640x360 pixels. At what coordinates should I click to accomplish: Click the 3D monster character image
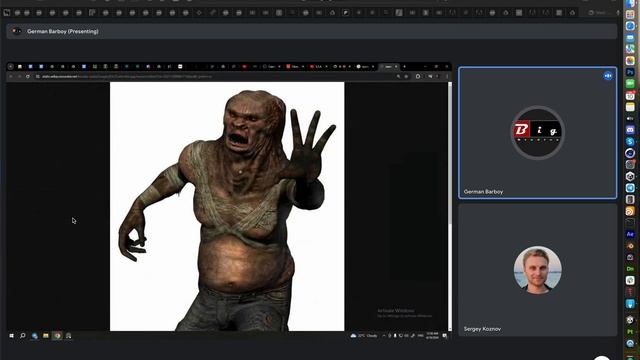(227, 207)
